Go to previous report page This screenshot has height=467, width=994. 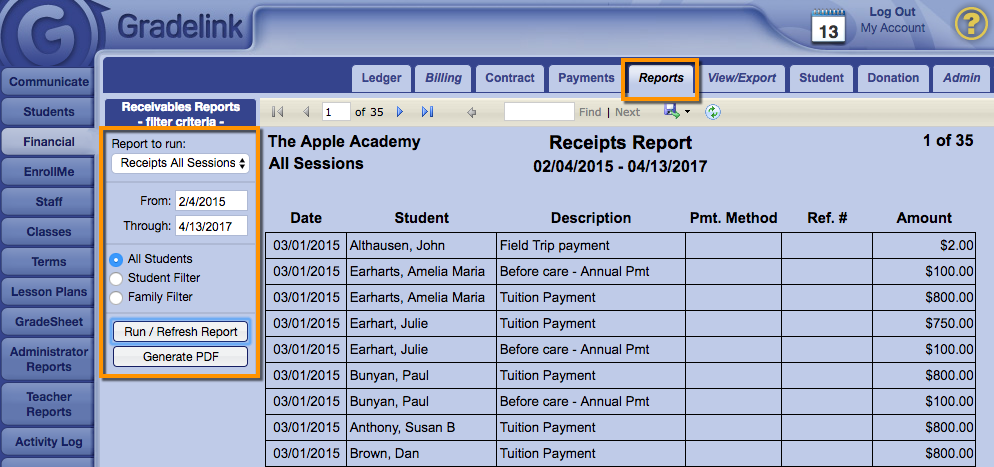point(306,112)
